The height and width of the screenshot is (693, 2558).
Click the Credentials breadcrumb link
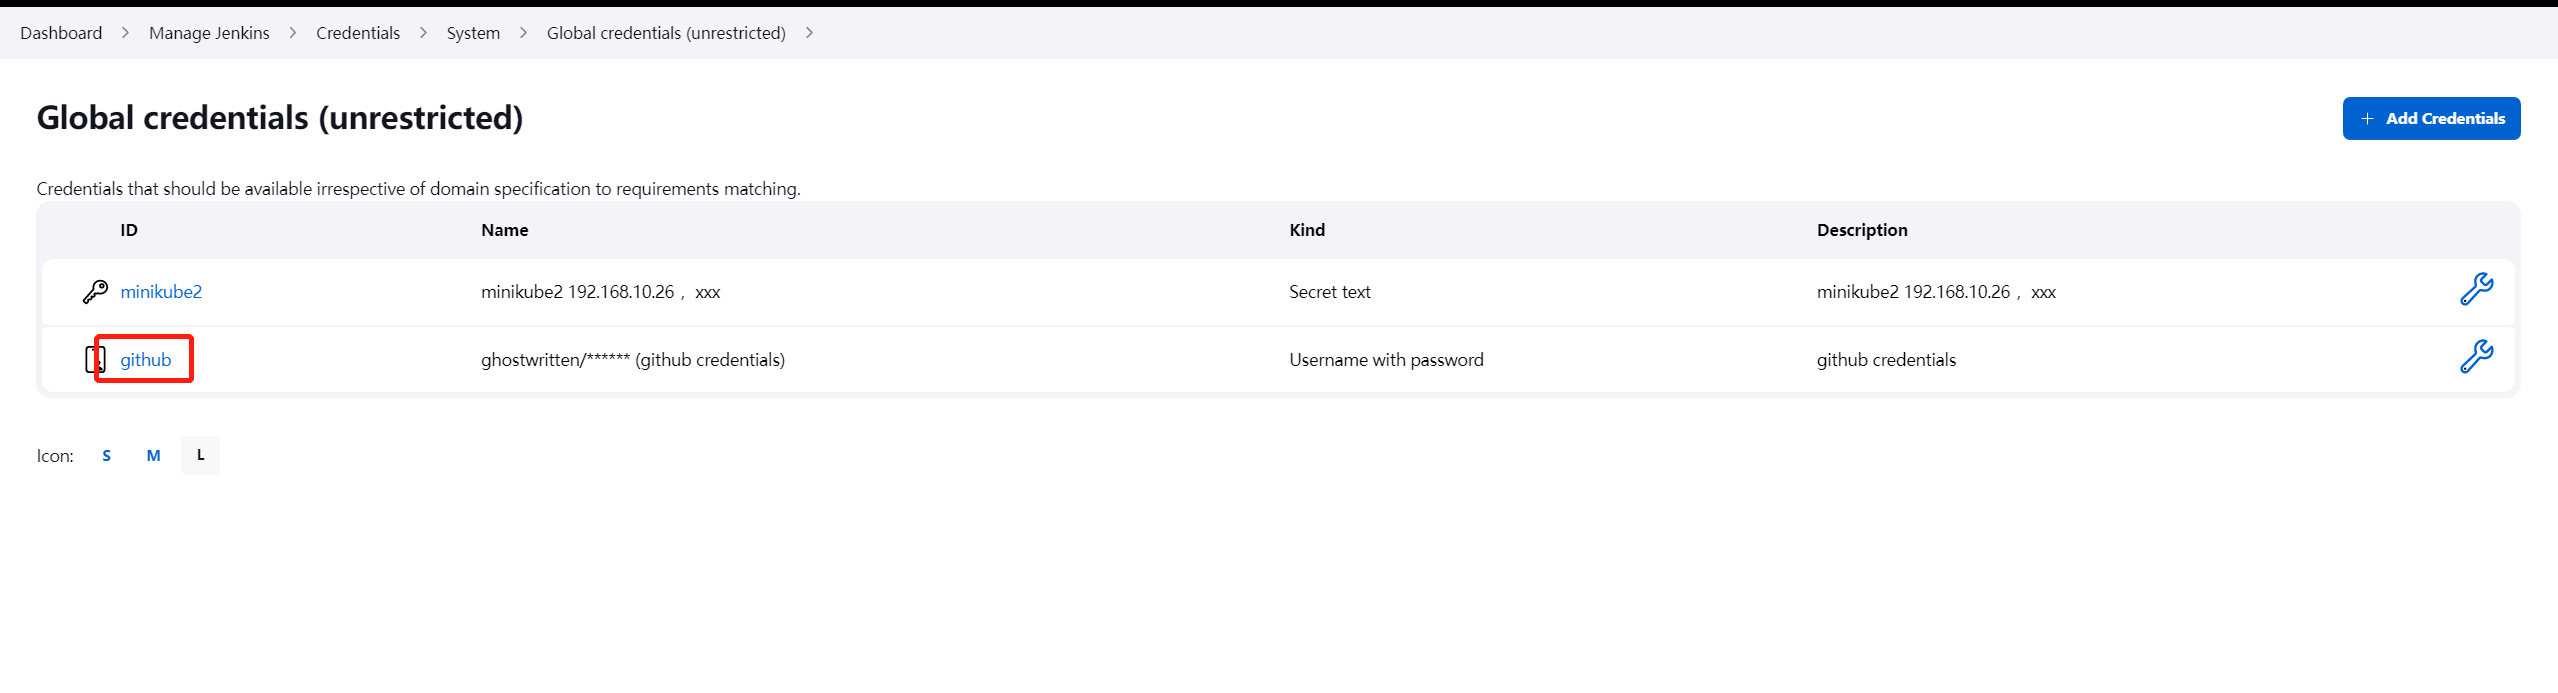(357, 32)
